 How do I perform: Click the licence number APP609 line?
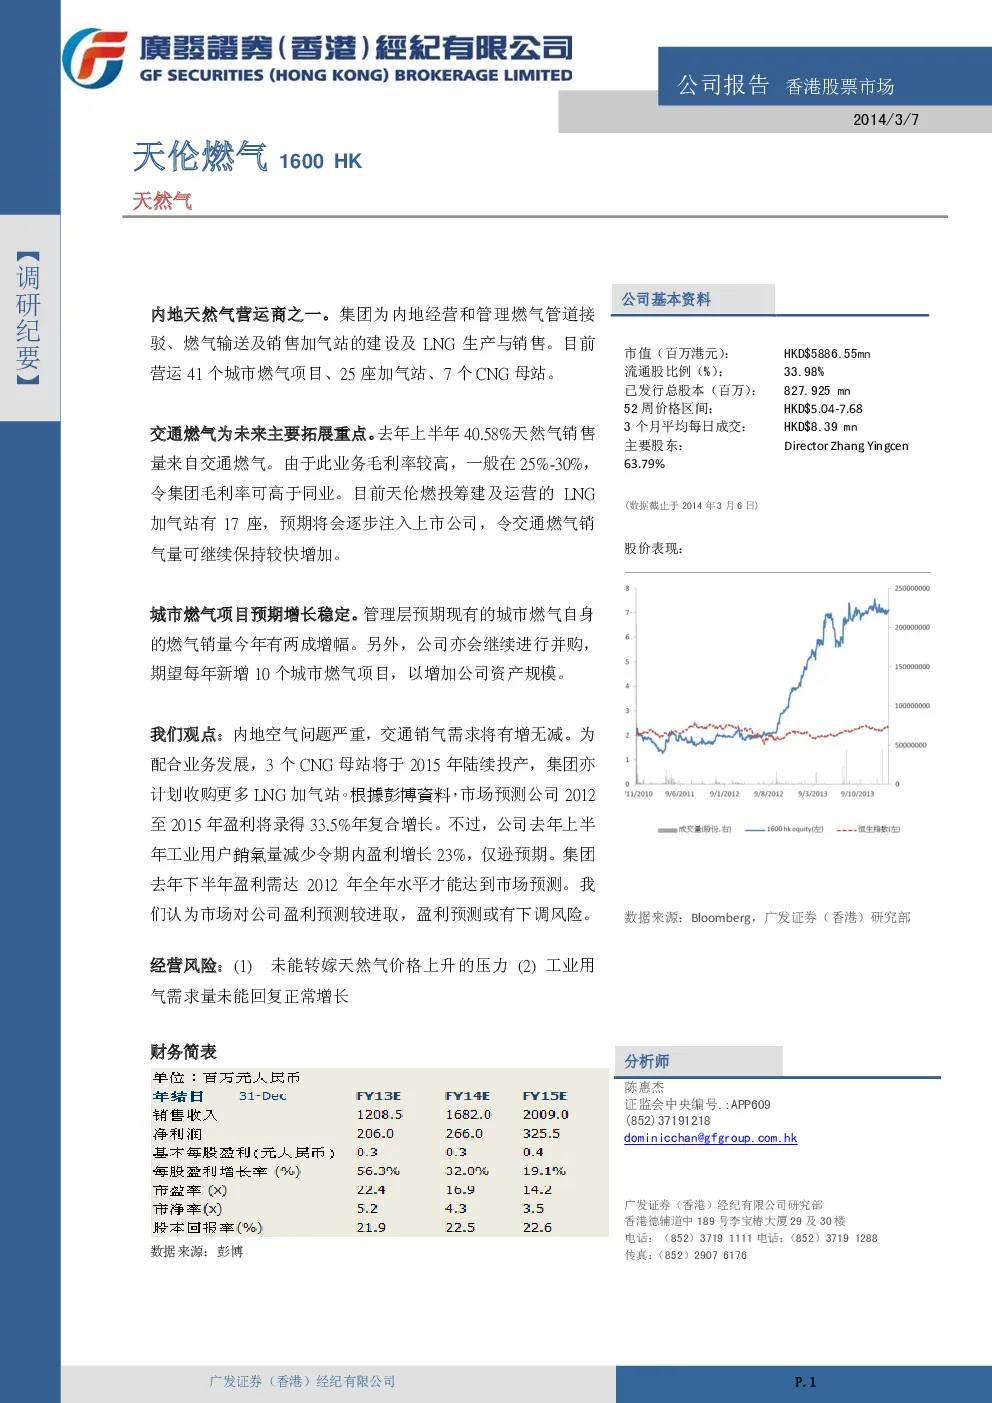click(697, 1105)
